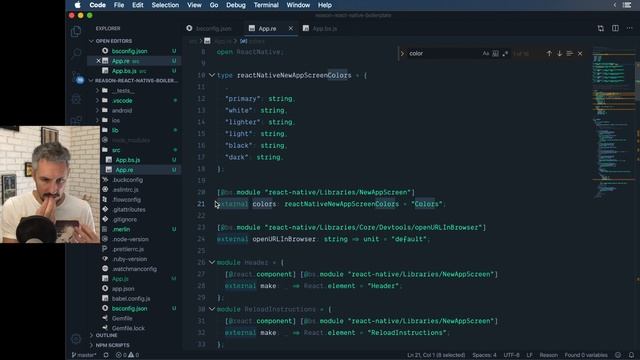Viewport: 640px width, 360px height.
Task: Select the lib folder in explorer
Action: click(115, 130)
